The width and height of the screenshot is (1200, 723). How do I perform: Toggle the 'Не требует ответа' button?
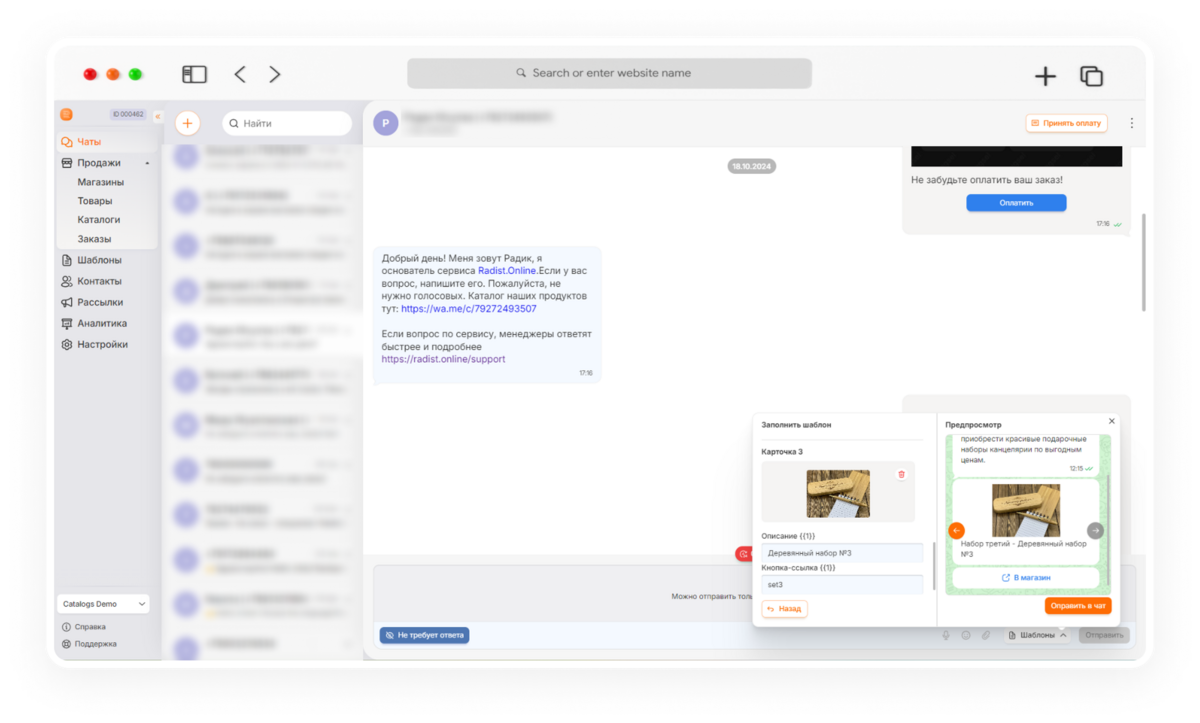coord(424,635)
